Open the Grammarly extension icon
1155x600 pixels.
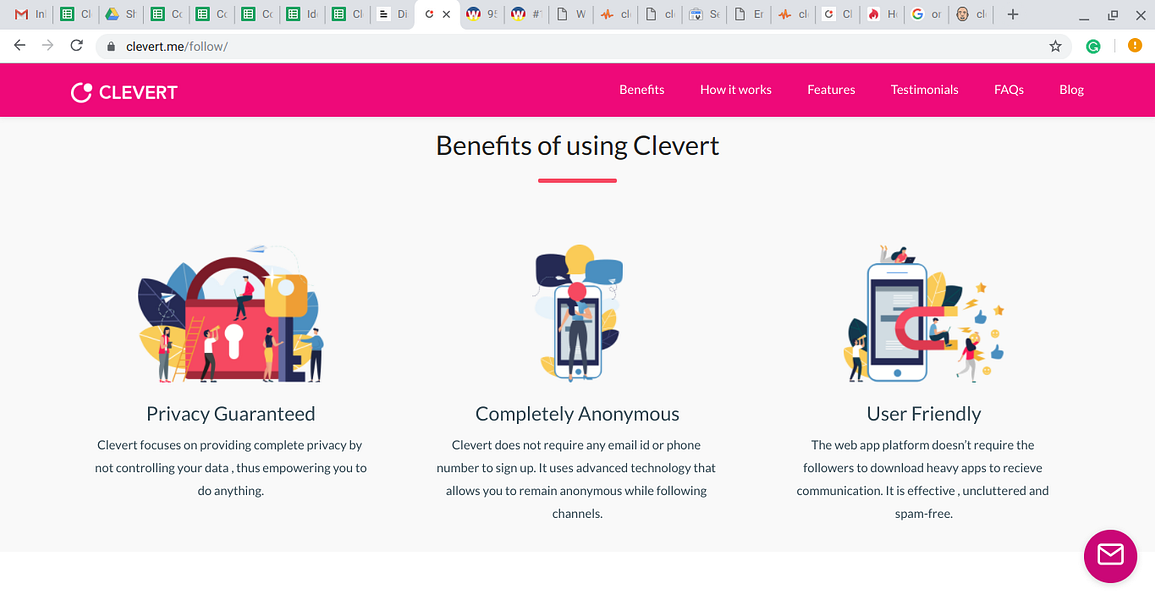click(x=1093, y=46)
